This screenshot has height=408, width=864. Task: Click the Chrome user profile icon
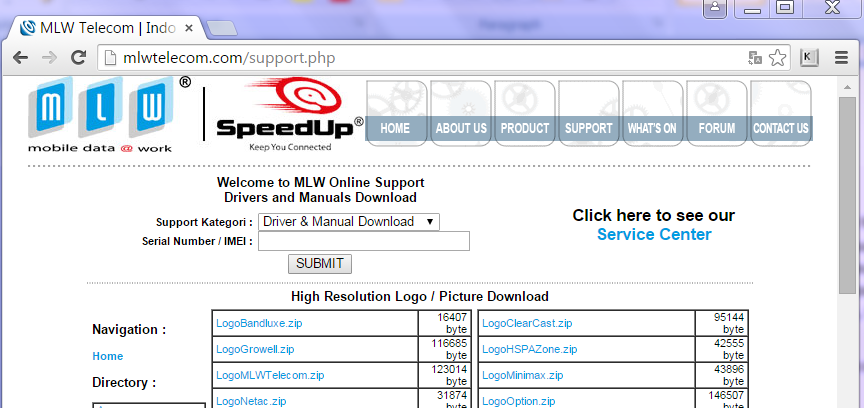[x=715, y=8]
